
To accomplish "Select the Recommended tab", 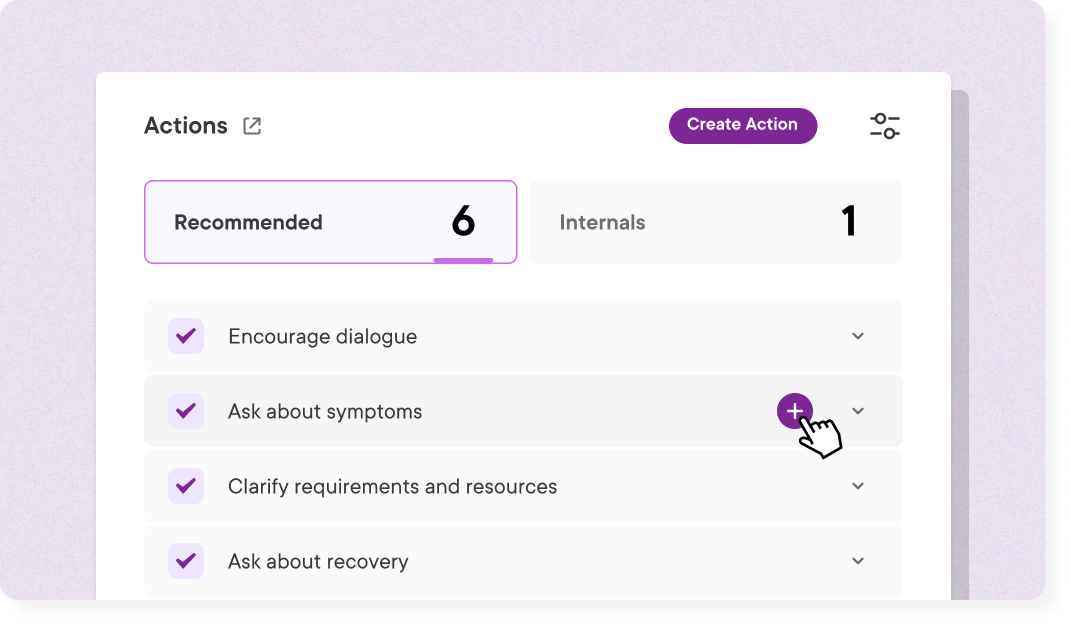I will (x=330, y=222).
